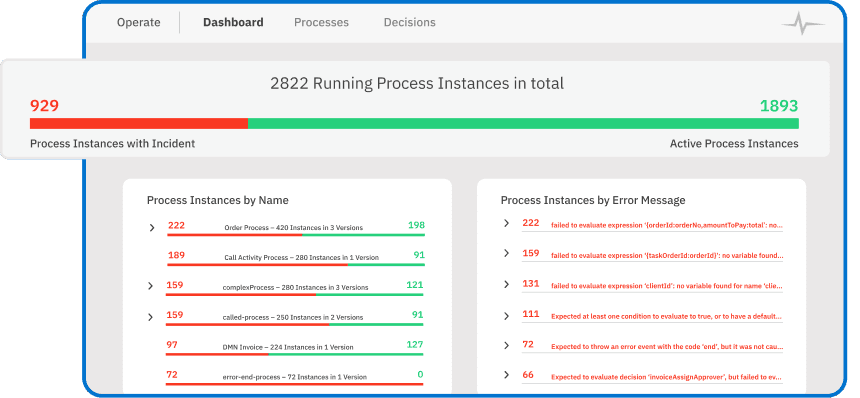Click 'Process Instances with Incident' label

[112, 144]
